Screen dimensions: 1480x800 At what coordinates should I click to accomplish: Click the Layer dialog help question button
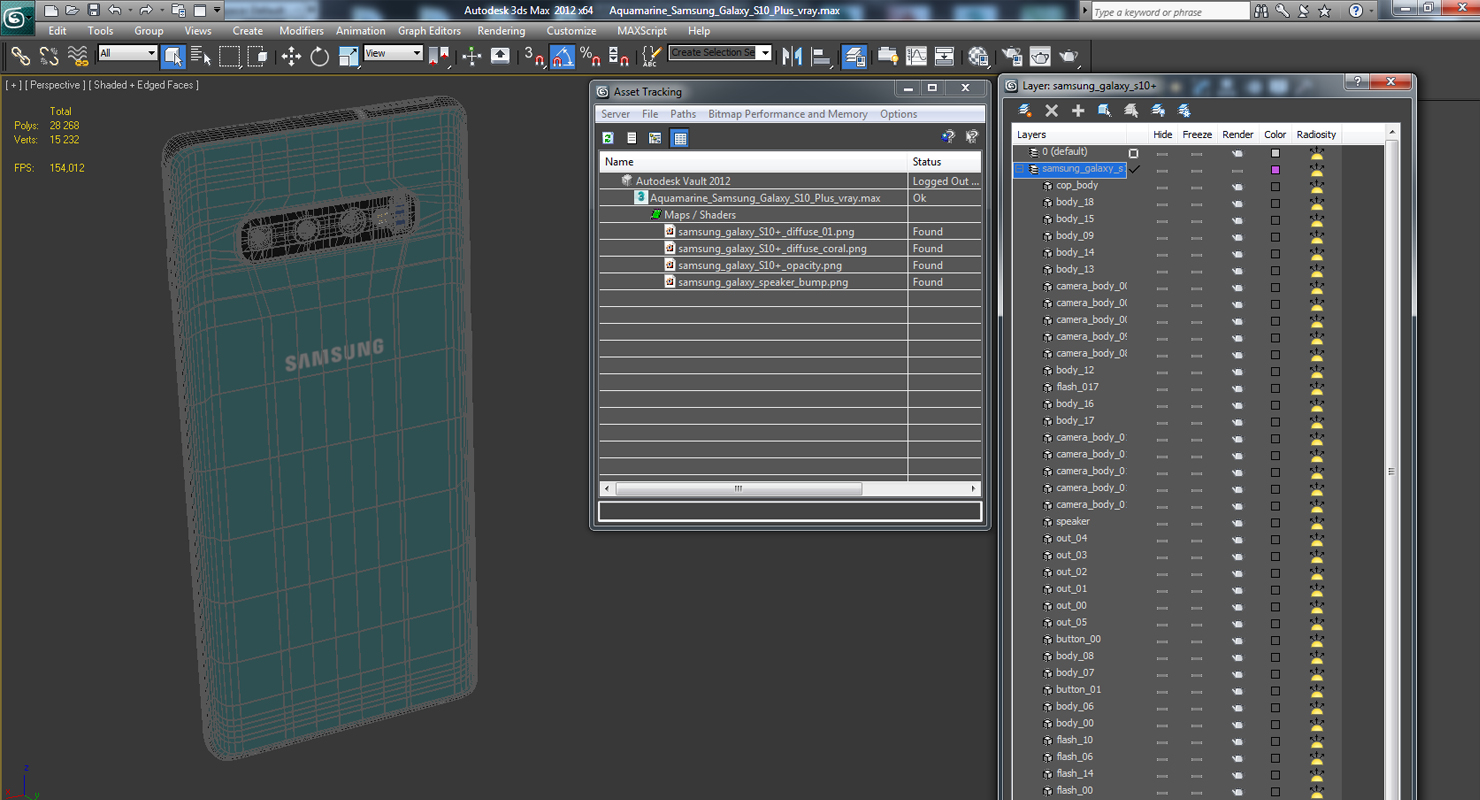pyautogui.click(x=1356, y=81)
